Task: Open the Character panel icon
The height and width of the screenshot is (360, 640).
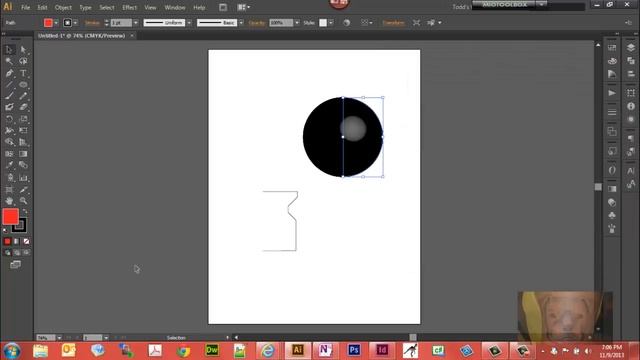Action: [x=631, y=171]
